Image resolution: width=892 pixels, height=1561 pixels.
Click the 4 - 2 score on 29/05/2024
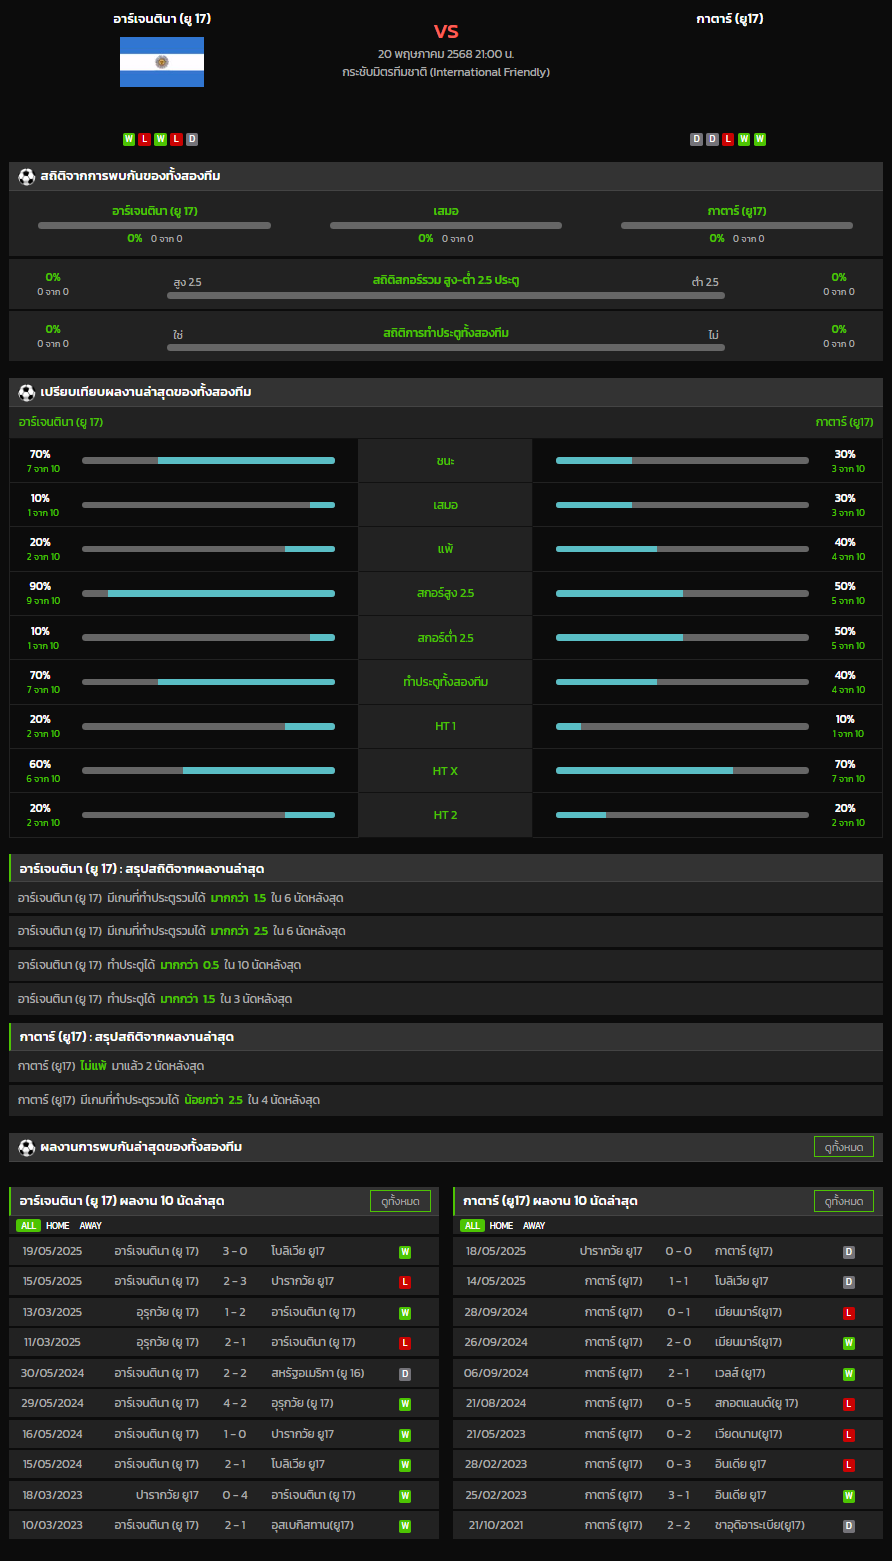pyautogui.click(x=235, y=1404)
